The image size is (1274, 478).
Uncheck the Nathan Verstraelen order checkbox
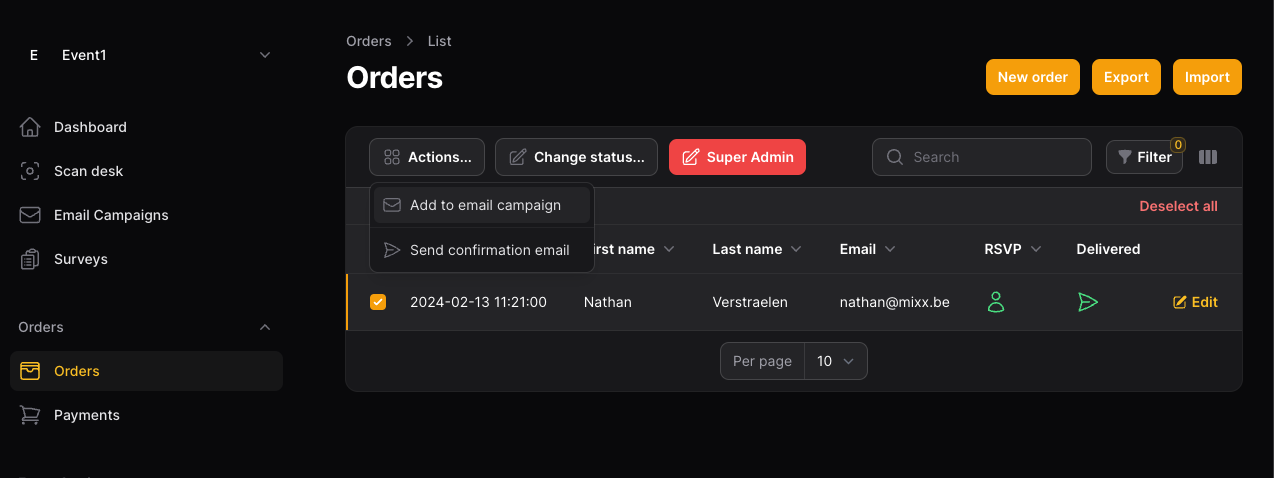[378, 302]
